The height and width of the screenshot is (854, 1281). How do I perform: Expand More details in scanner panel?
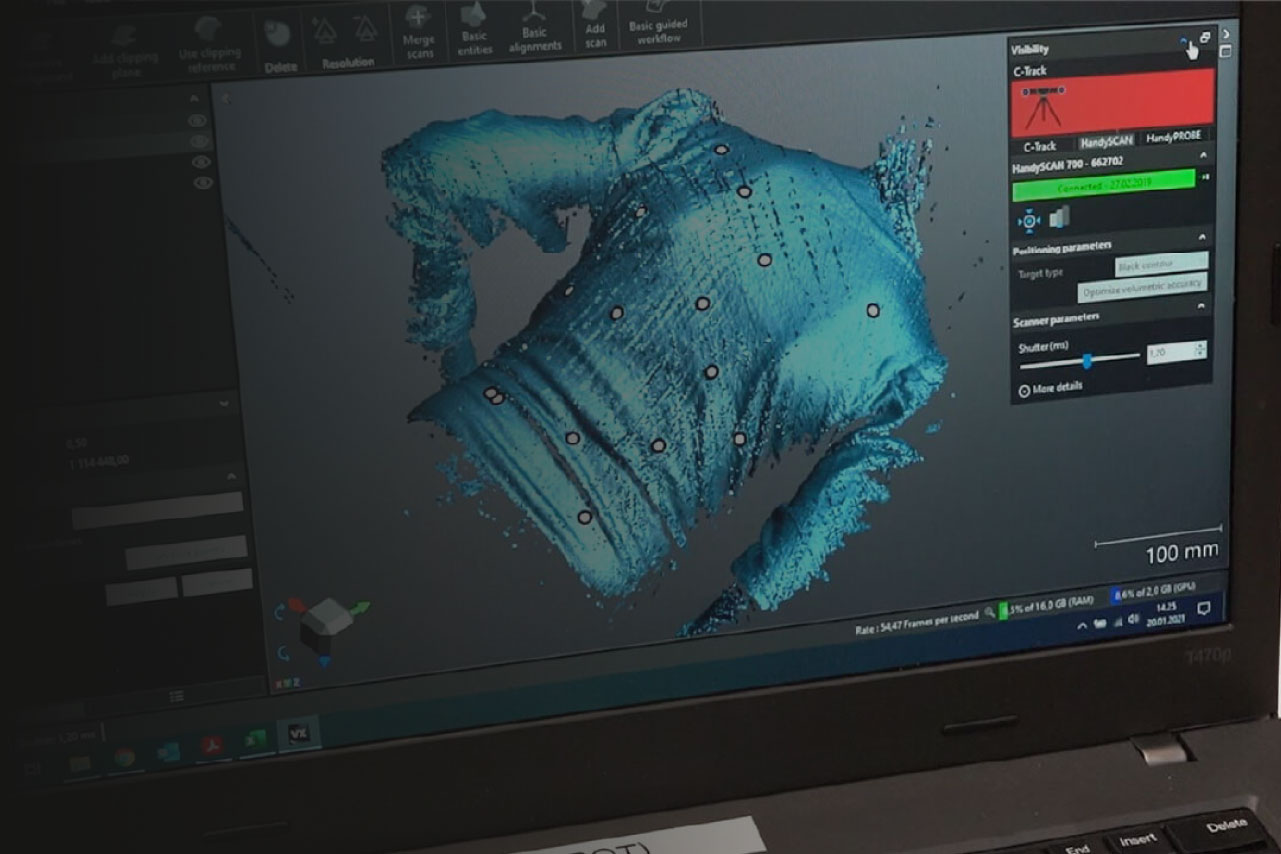coord(1050,388)
